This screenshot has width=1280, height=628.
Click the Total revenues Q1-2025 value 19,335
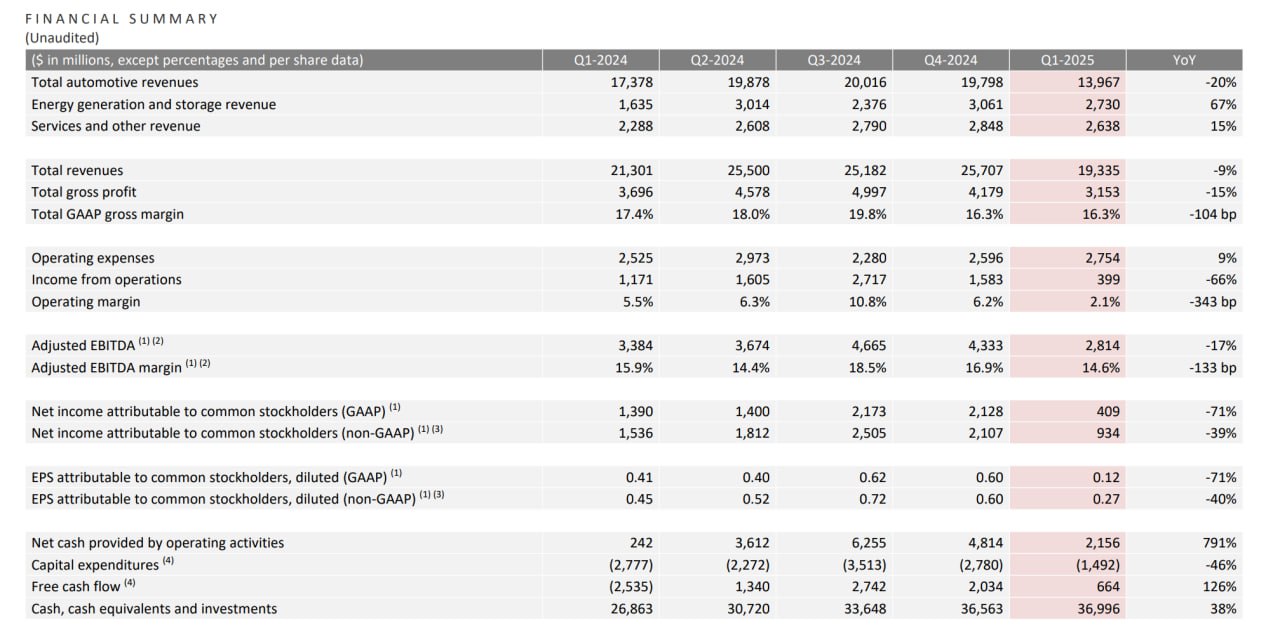[x=1096, y=170]
